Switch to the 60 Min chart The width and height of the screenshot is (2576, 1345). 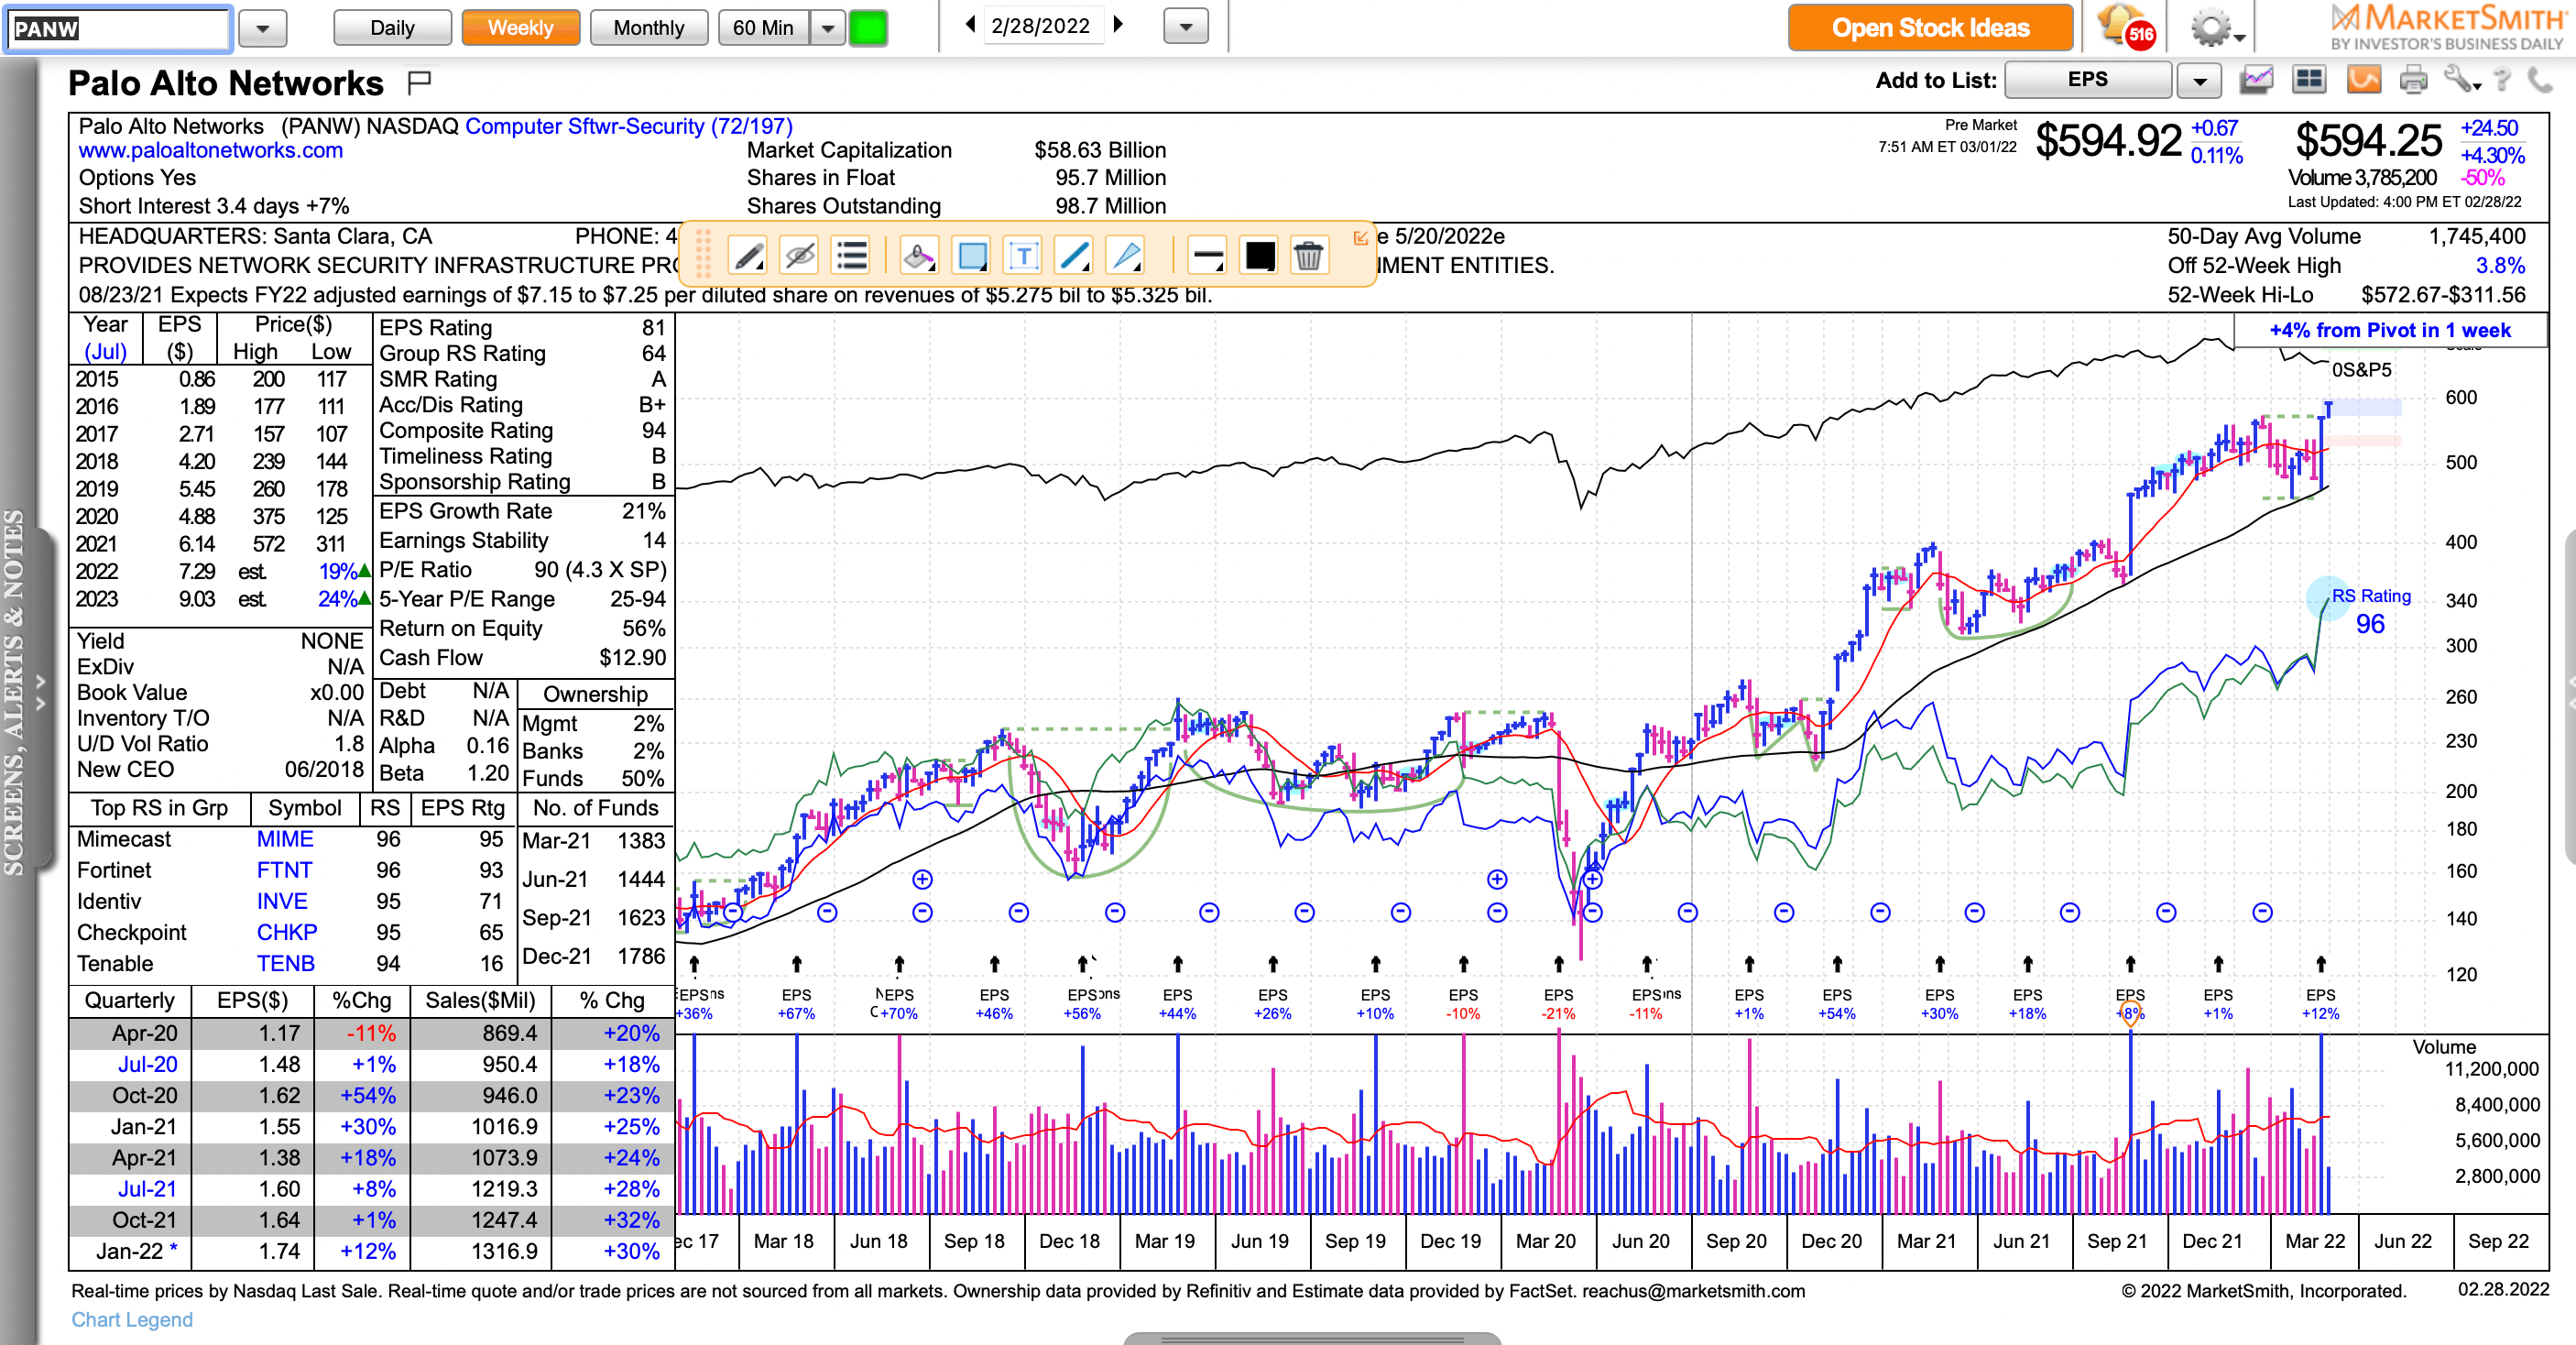(x=764, y=28)
